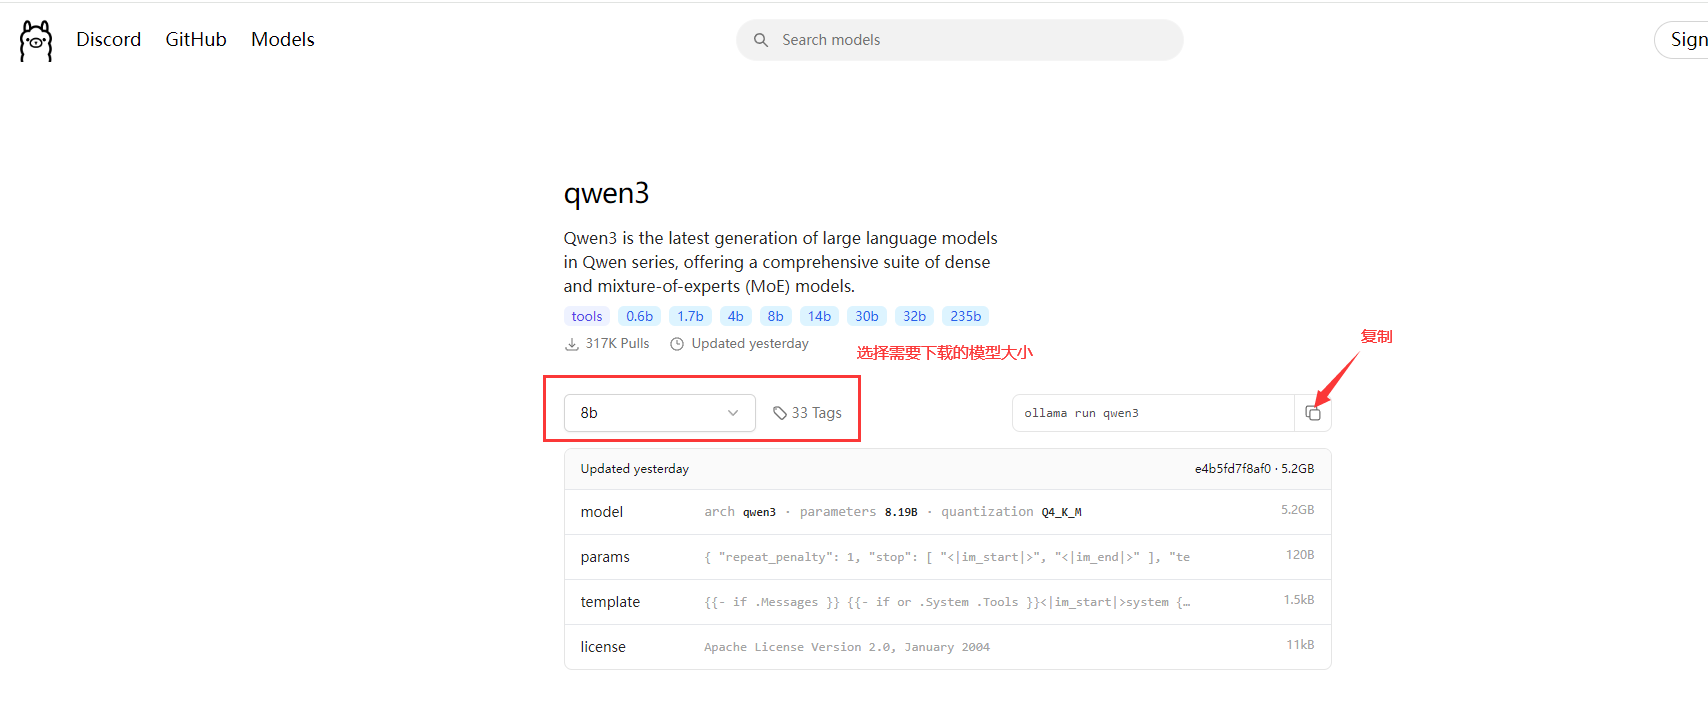Click the ollama run qwen3 command field
This screenshot has width=1708, height=702.
[1153, 413]
